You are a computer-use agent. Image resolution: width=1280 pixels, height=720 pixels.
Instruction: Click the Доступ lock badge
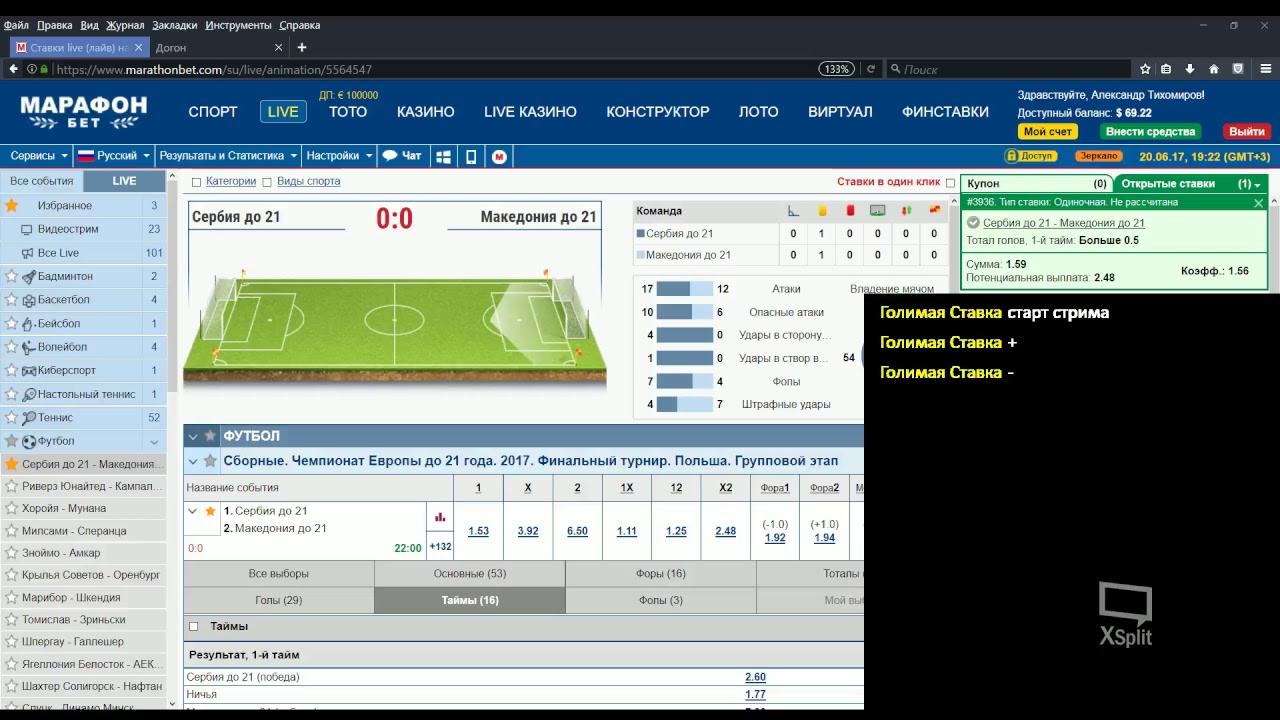1030,156
